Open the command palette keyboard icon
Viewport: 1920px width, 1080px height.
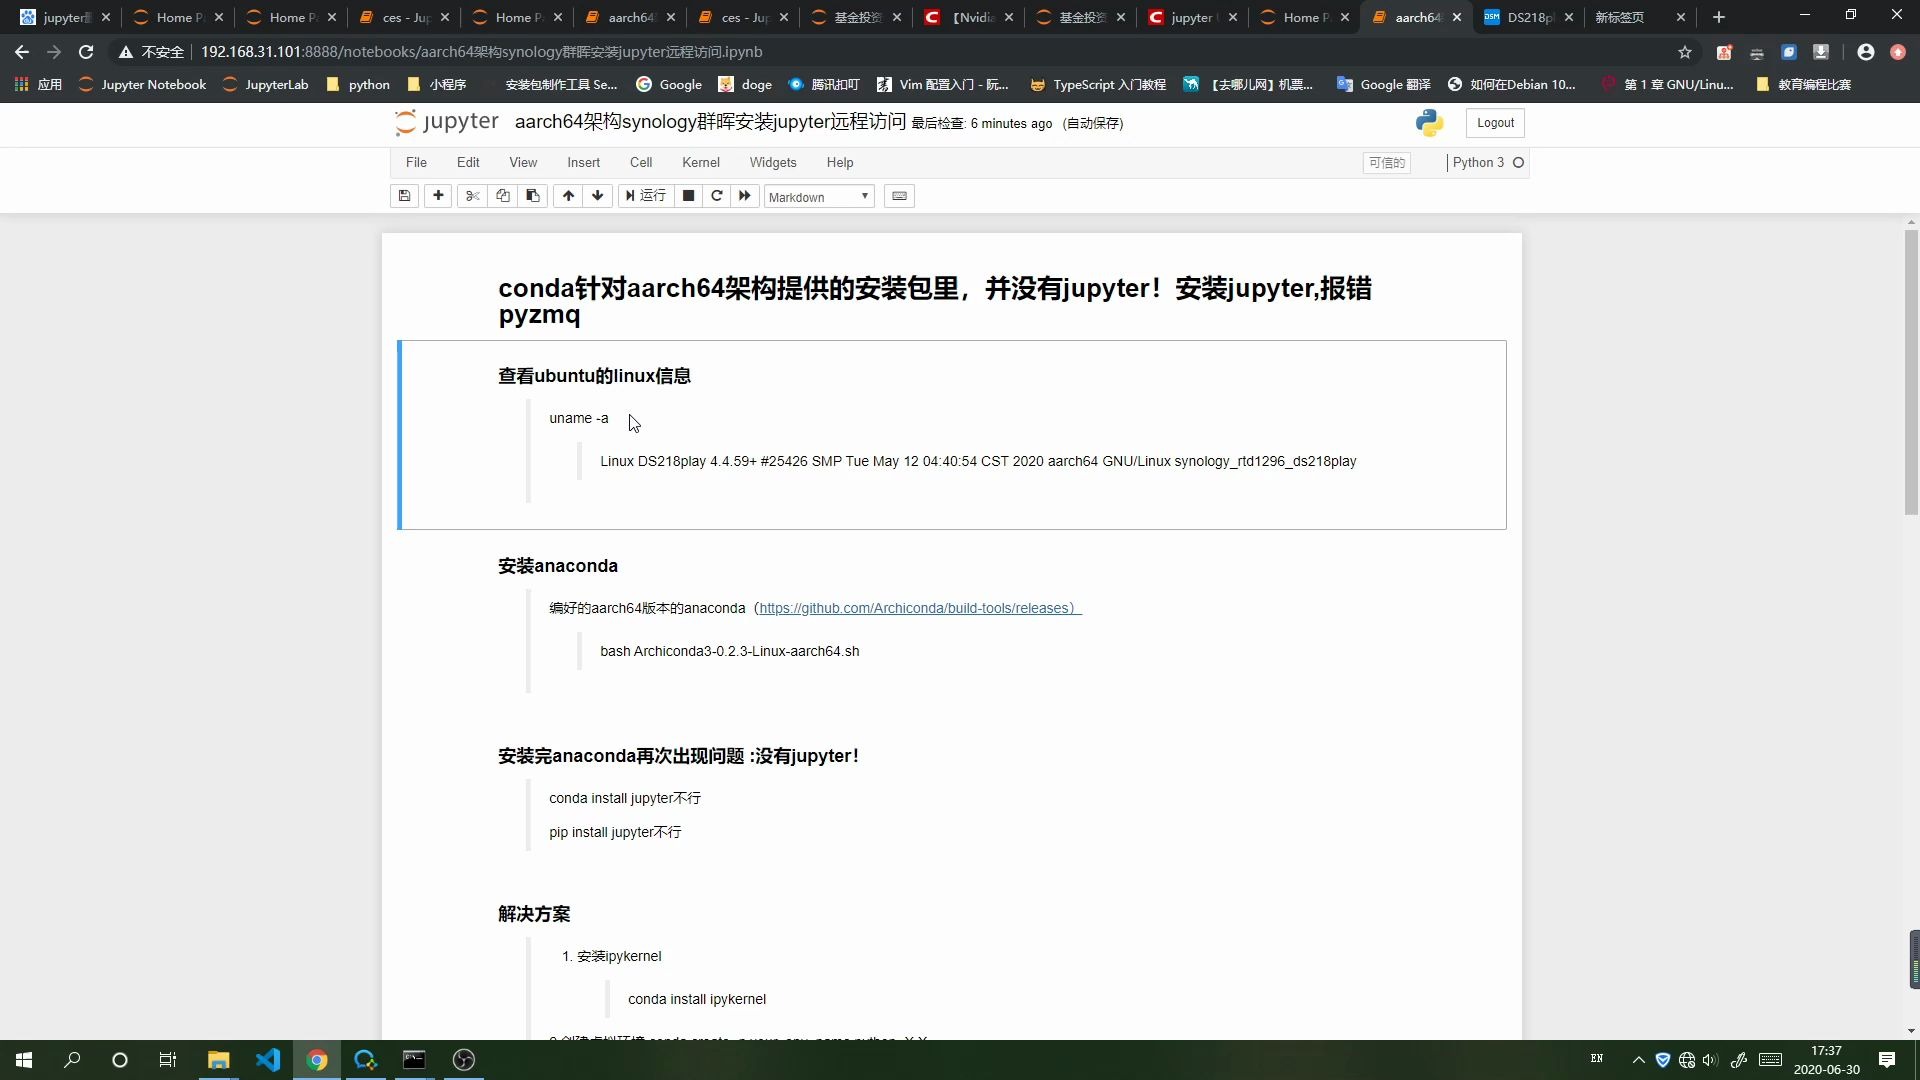(x=899, y=196)
